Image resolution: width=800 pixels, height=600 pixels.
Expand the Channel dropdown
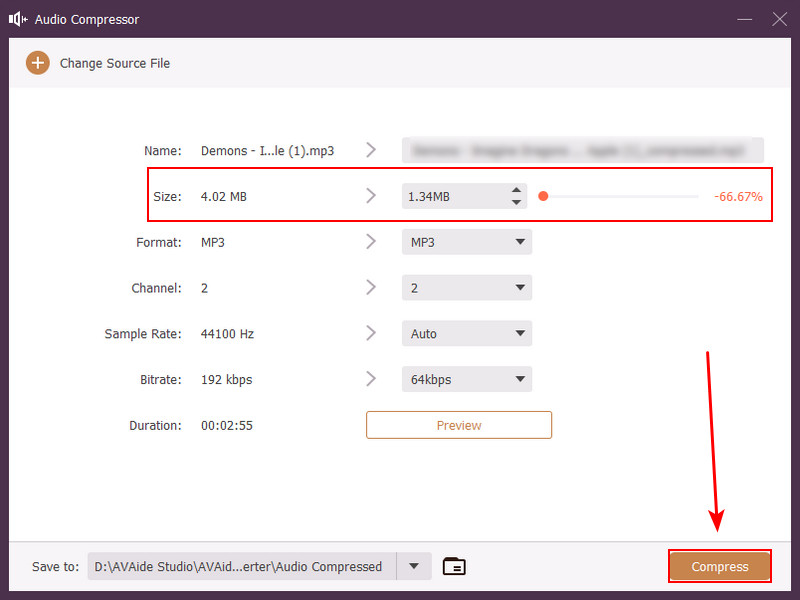point(467,288)
